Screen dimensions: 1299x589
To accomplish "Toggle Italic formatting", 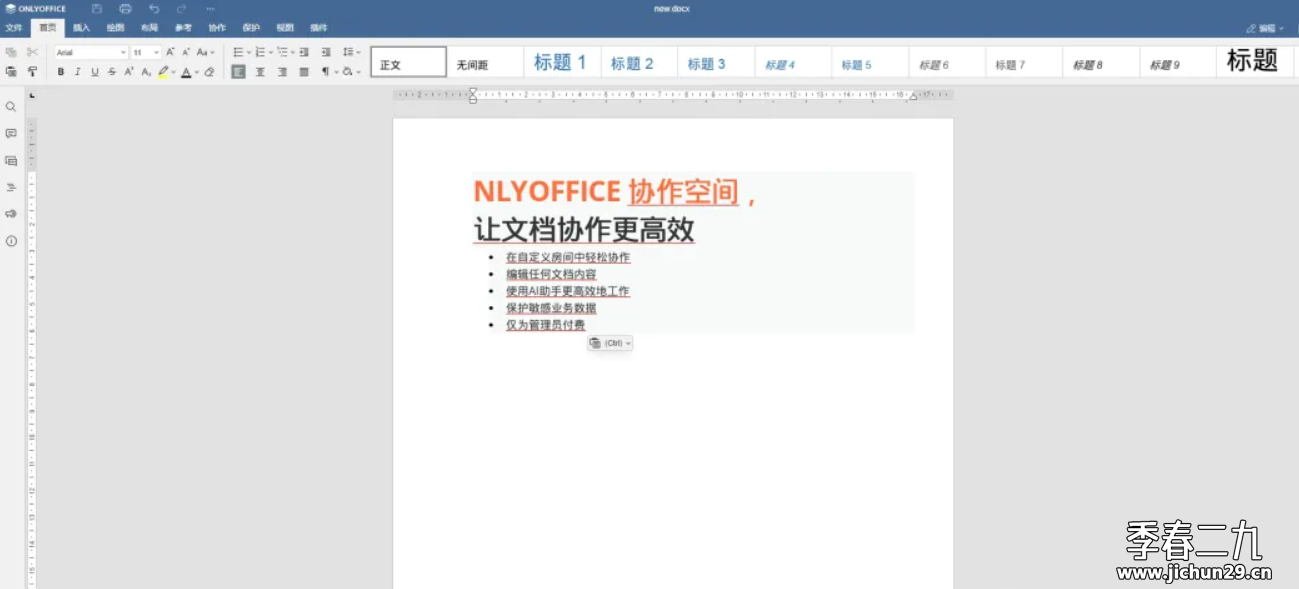I will coord(78,72).
